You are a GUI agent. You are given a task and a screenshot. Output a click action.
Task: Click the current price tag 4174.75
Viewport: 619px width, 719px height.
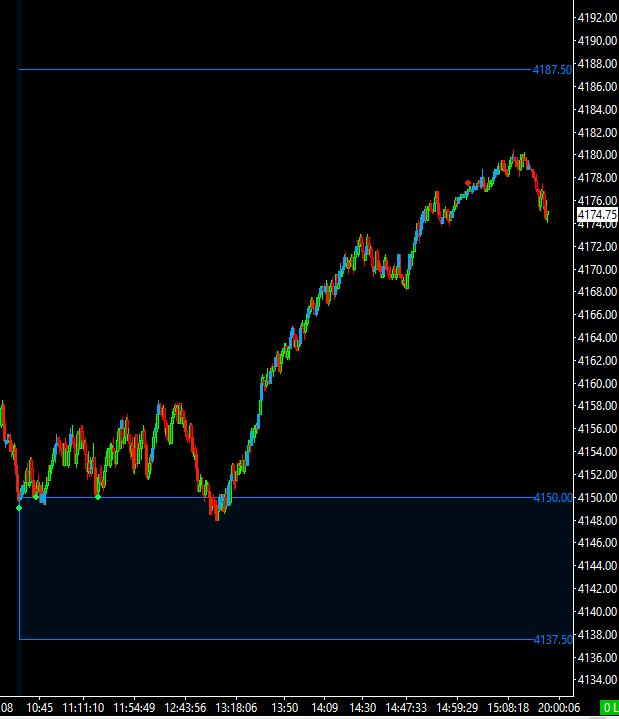tap(597, 215)
